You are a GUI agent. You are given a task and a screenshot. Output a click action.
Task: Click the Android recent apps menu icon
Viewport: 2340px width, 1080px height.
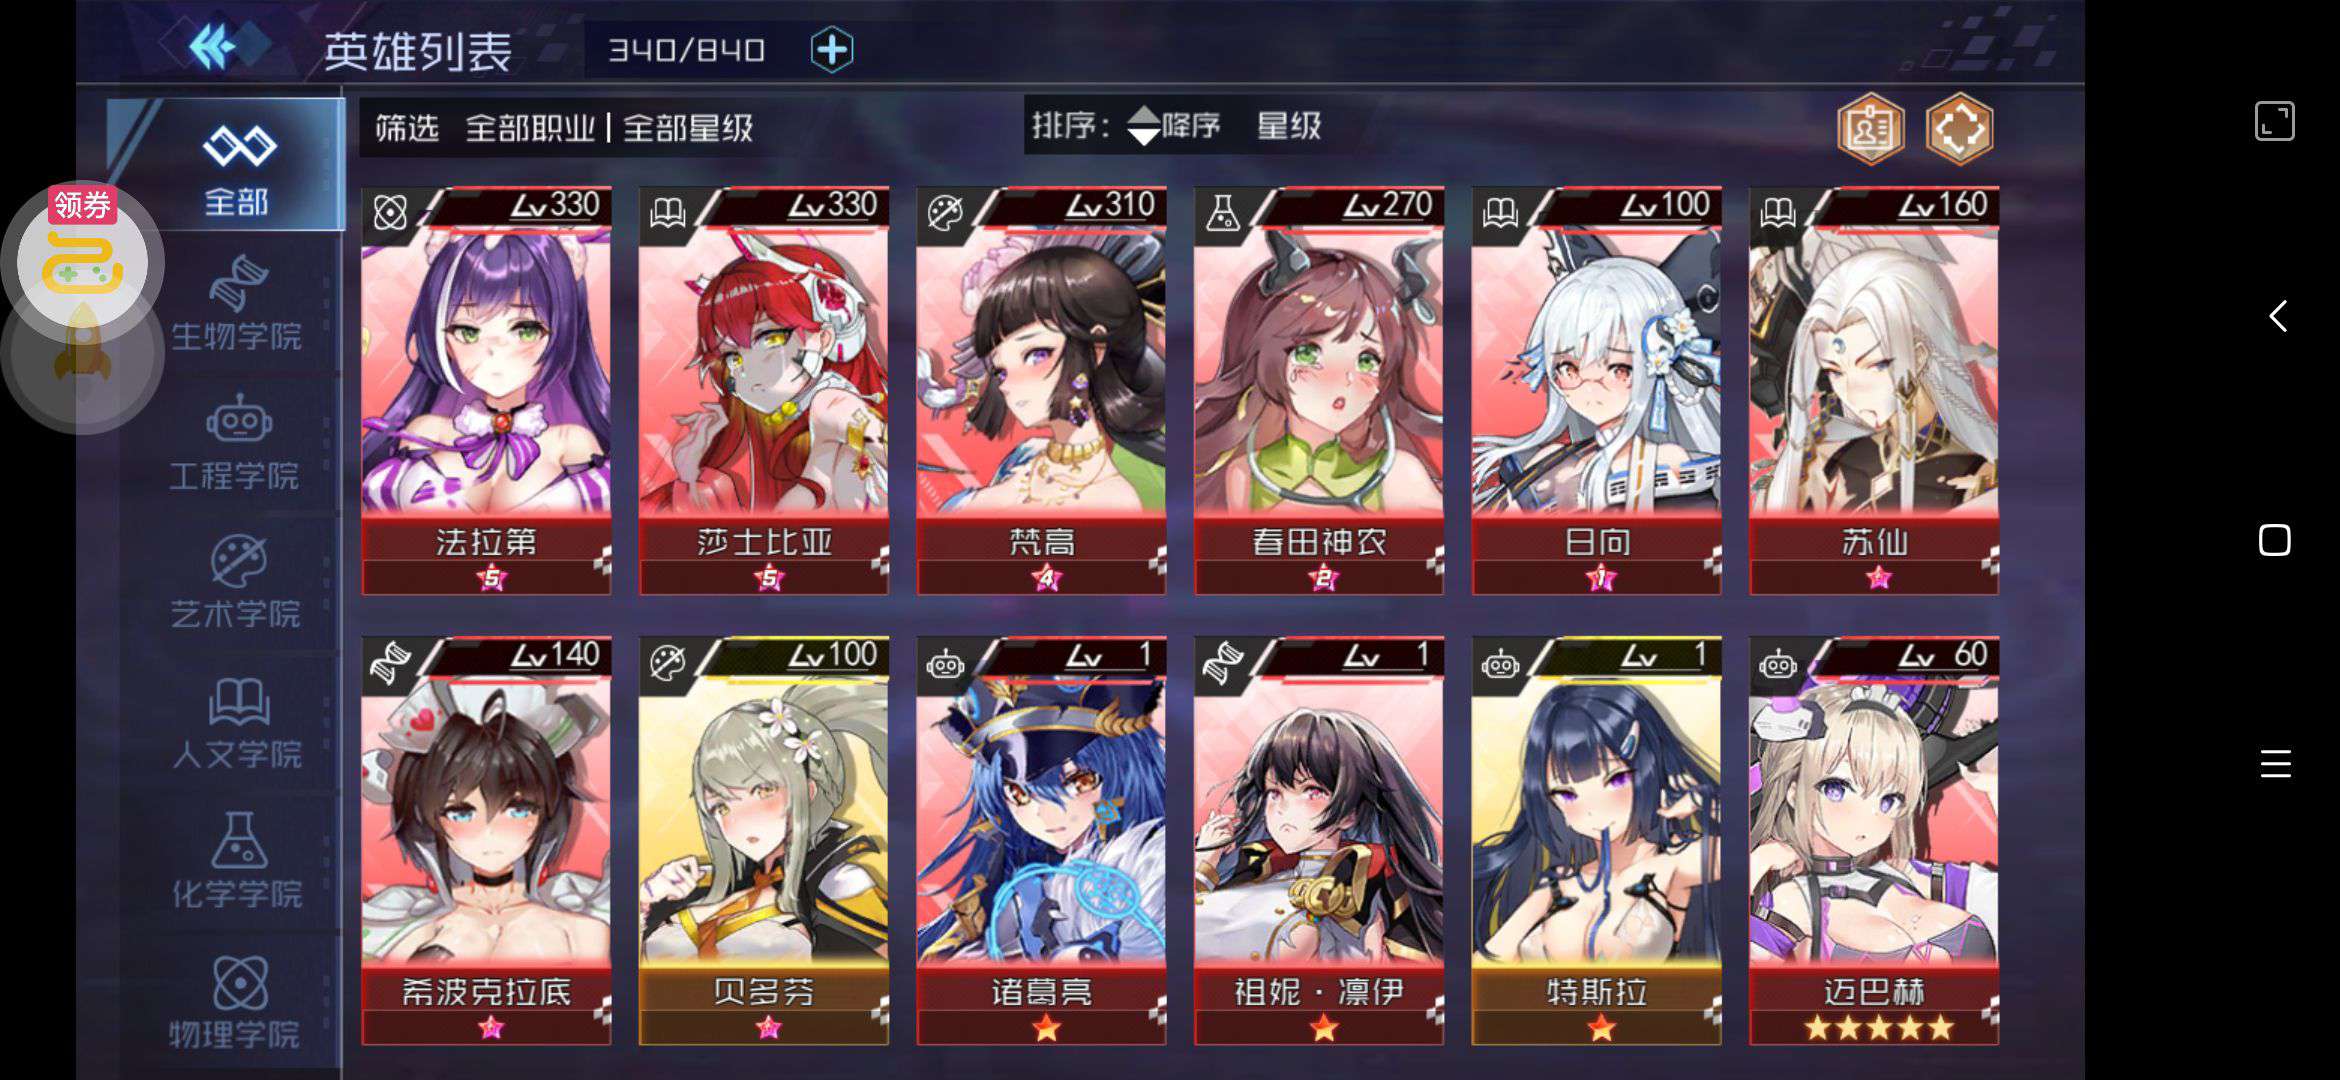(x=2275, y=764)
